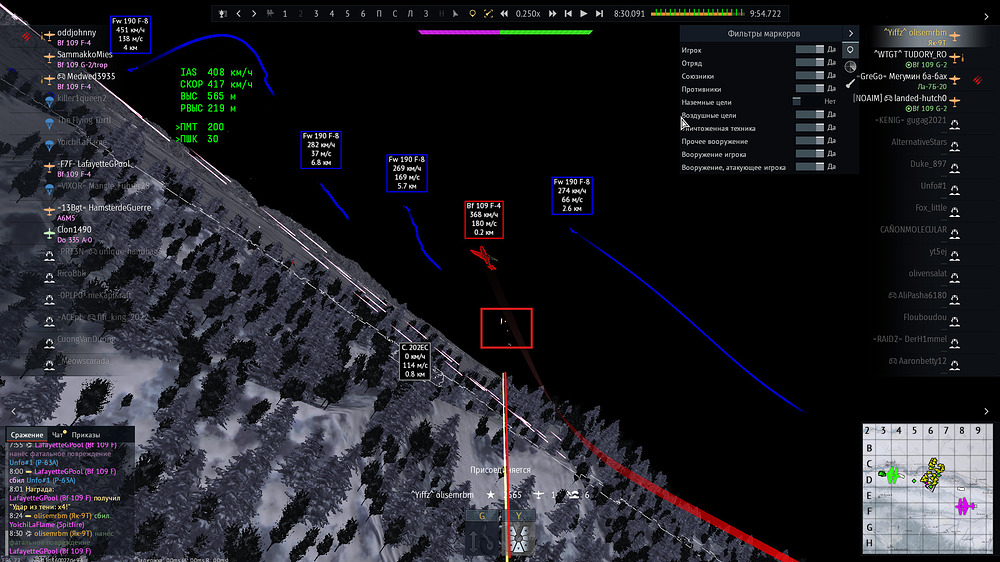Select player landed-hutch0 in right list

(x=901, y=98)
